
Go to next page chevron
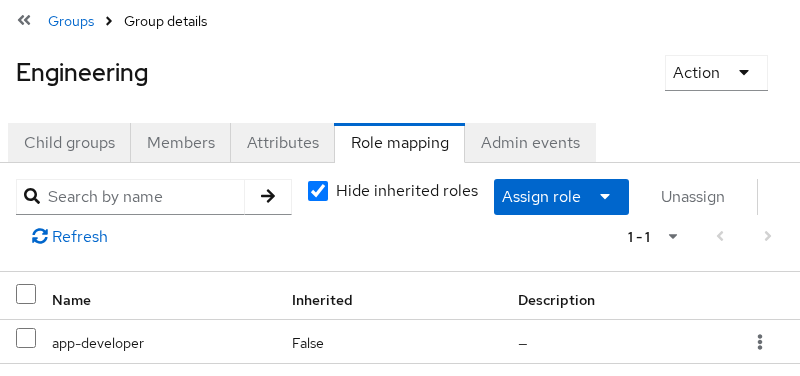point(767,236)
